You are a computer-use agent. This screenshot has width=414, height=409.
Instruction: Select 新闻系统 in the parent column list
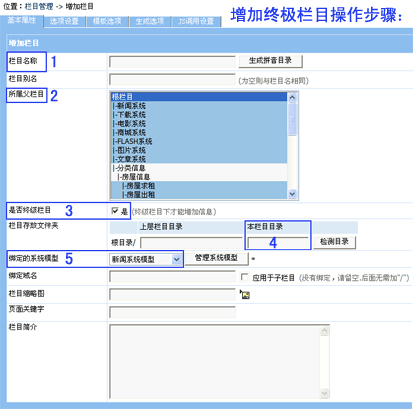(199, 106)
